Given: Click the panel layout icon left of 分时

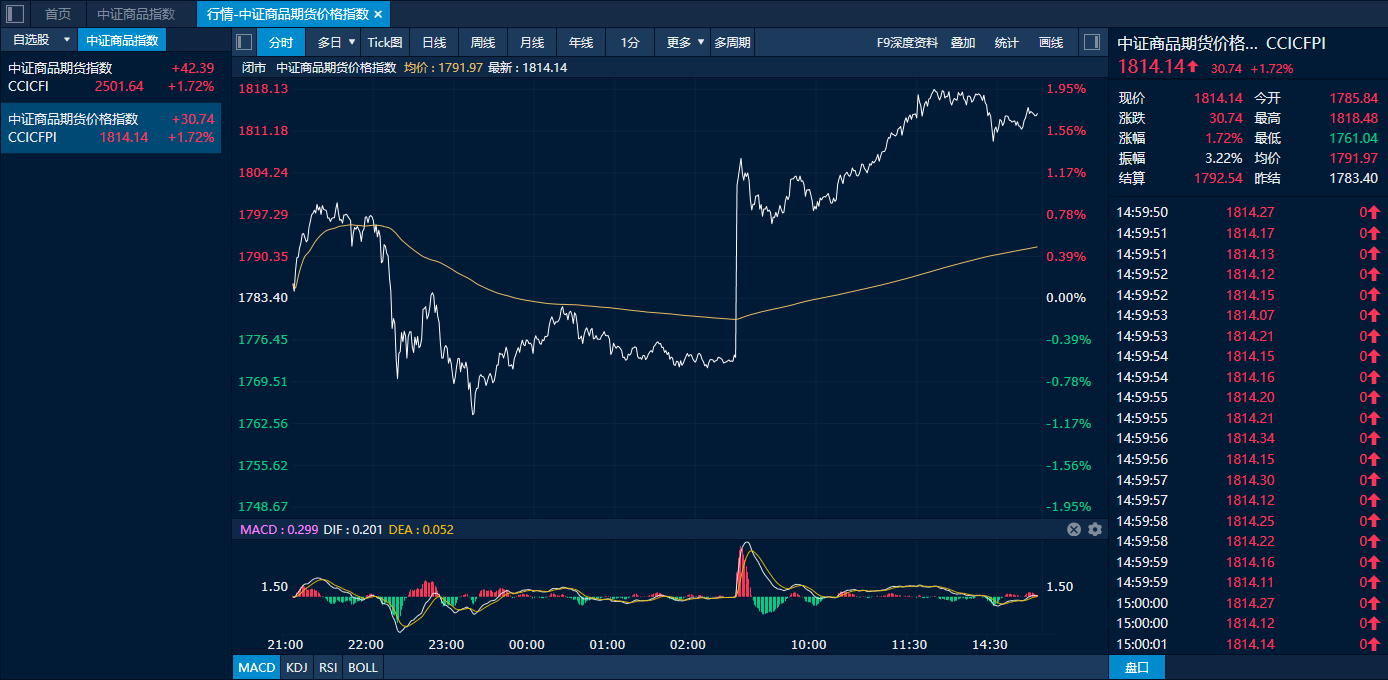Looking at the screenshot, I should [x=242, y=42].
